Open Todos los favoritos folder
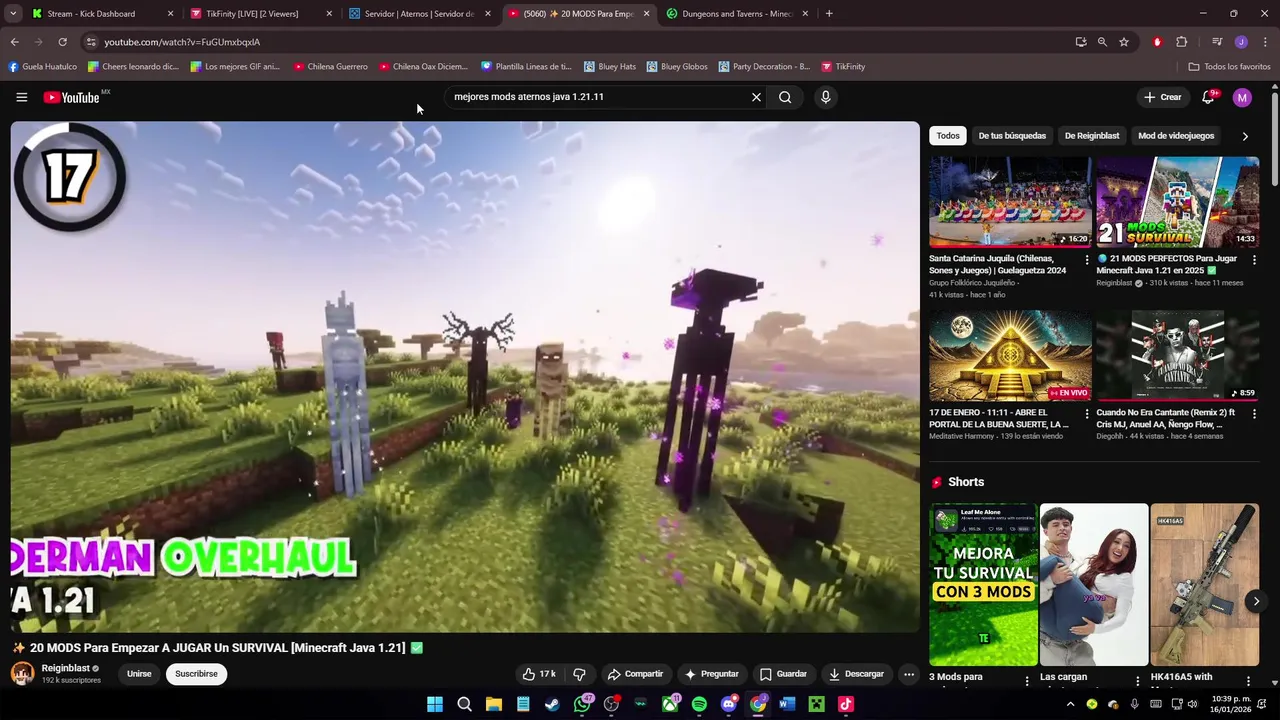 point(1229,67)
